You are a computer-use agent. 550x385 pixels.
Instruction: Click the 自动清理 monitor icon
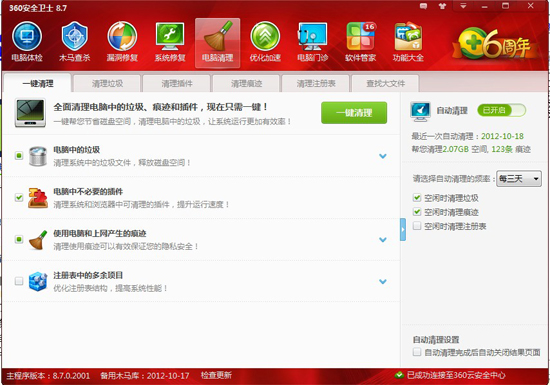tap(420, 112)
